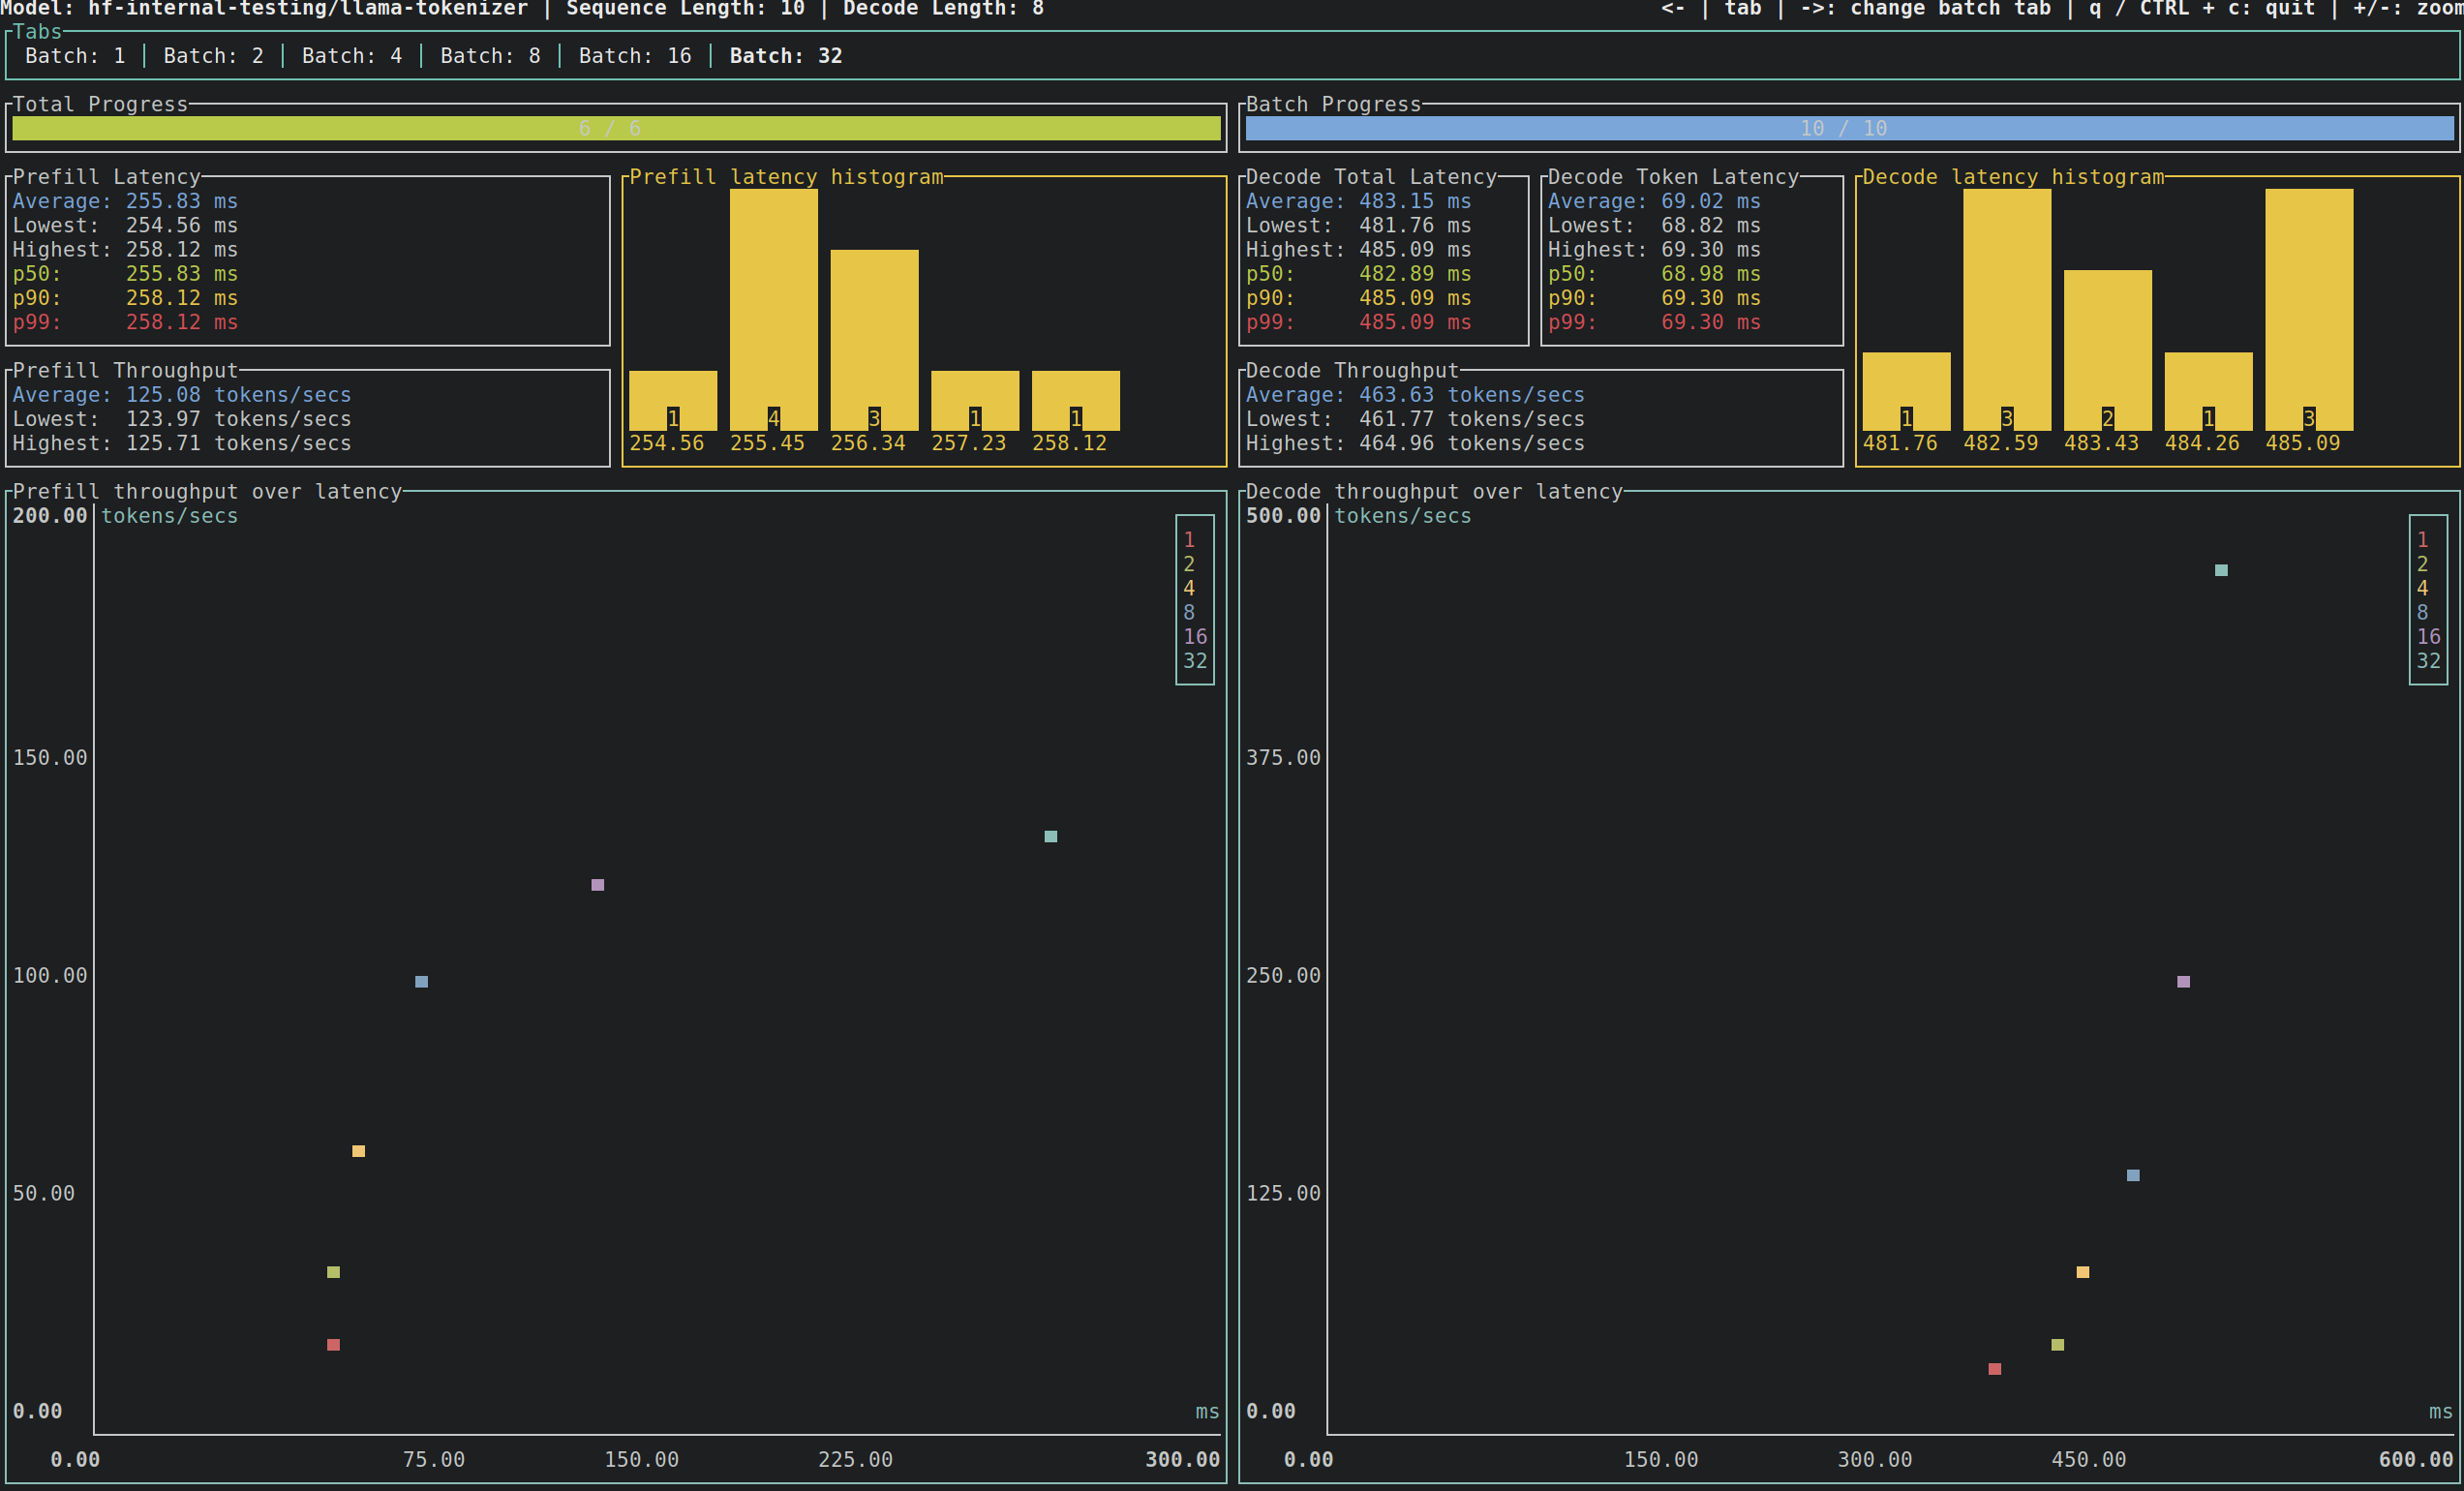
Task: Switch to the Batch: 8 tab
Action: click(x=490, y=56)
